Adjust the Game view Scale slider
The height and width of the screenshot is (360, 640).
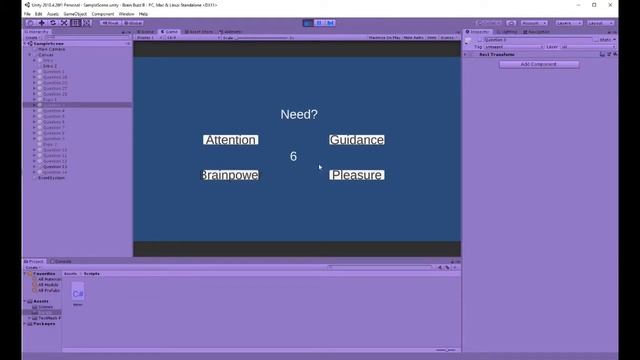(x=263, y=38)
